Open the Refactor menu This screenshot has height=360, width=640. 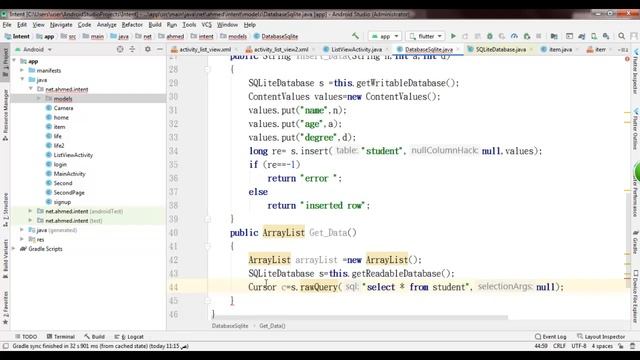click(132, 25)
